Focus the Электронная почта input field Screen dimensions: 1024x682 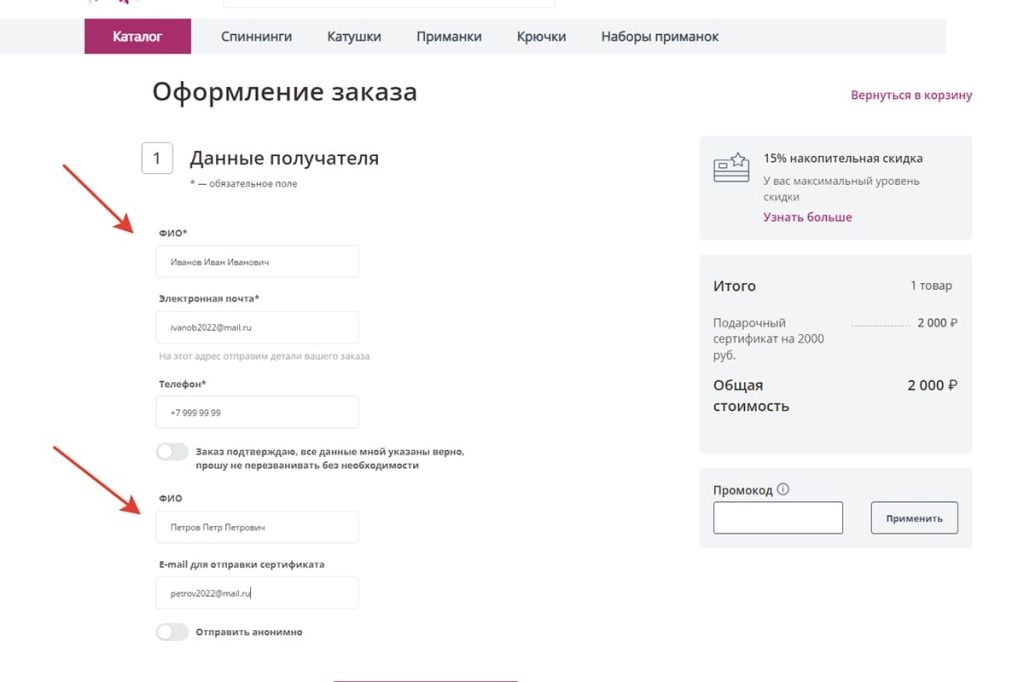pos(257,327)
